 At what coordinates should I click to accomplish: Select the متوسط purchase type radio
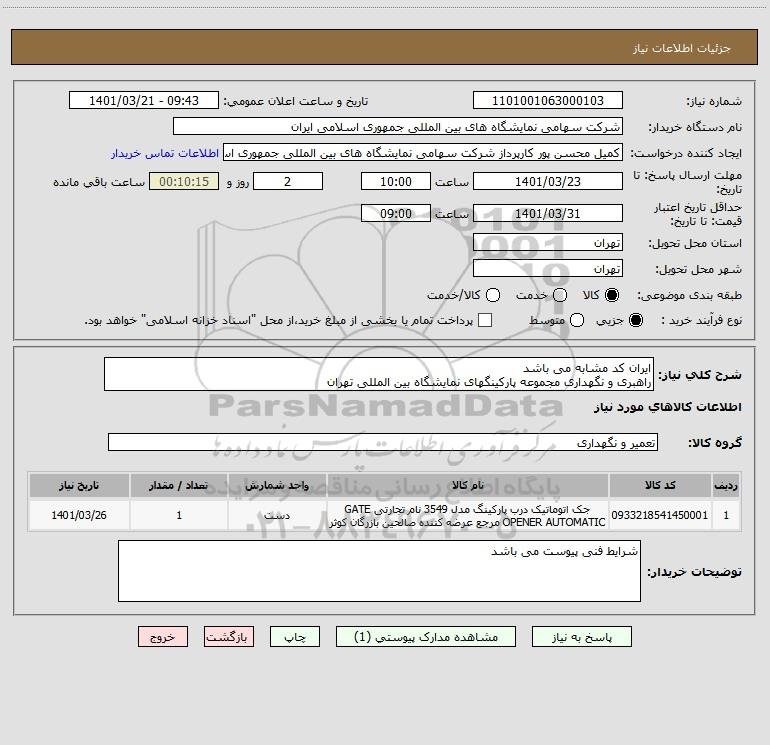(577, 320)
